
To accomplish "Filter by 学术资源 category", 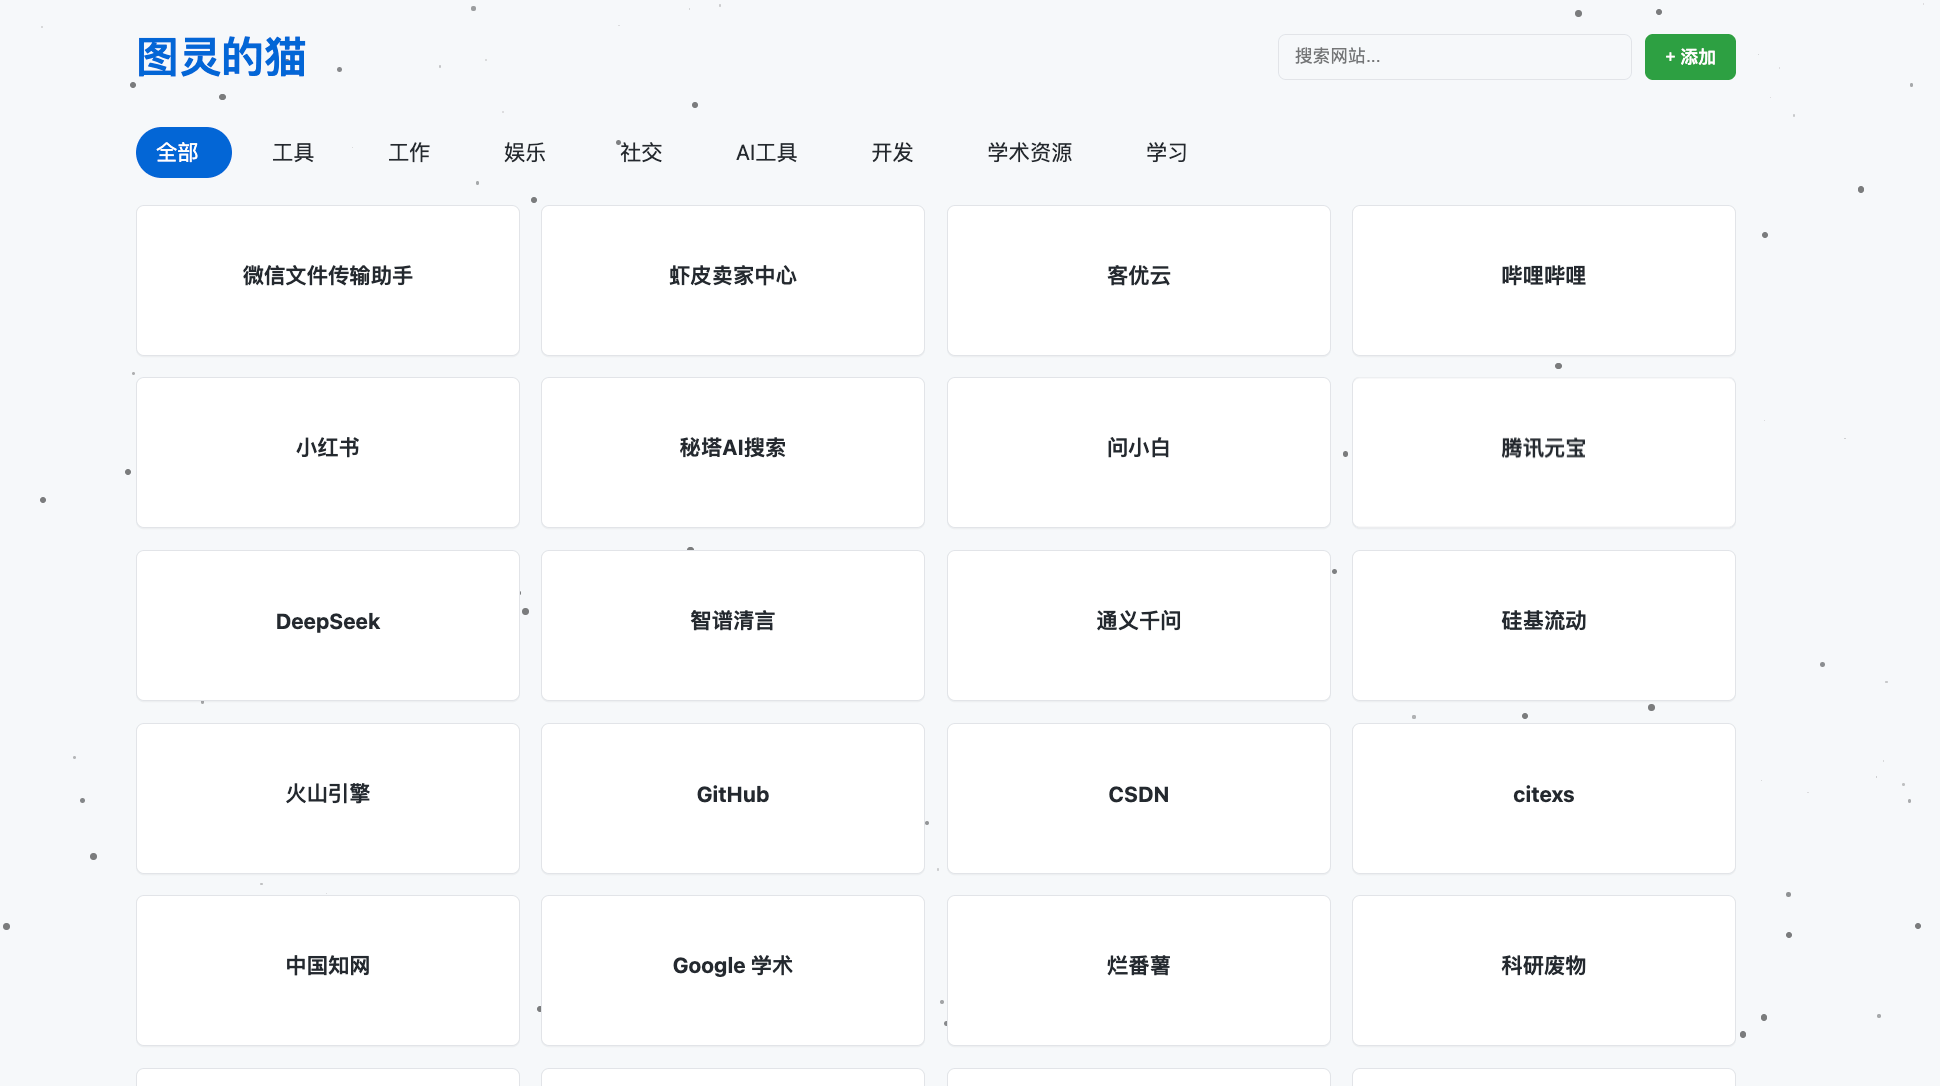I will [x=1029, y=152].
